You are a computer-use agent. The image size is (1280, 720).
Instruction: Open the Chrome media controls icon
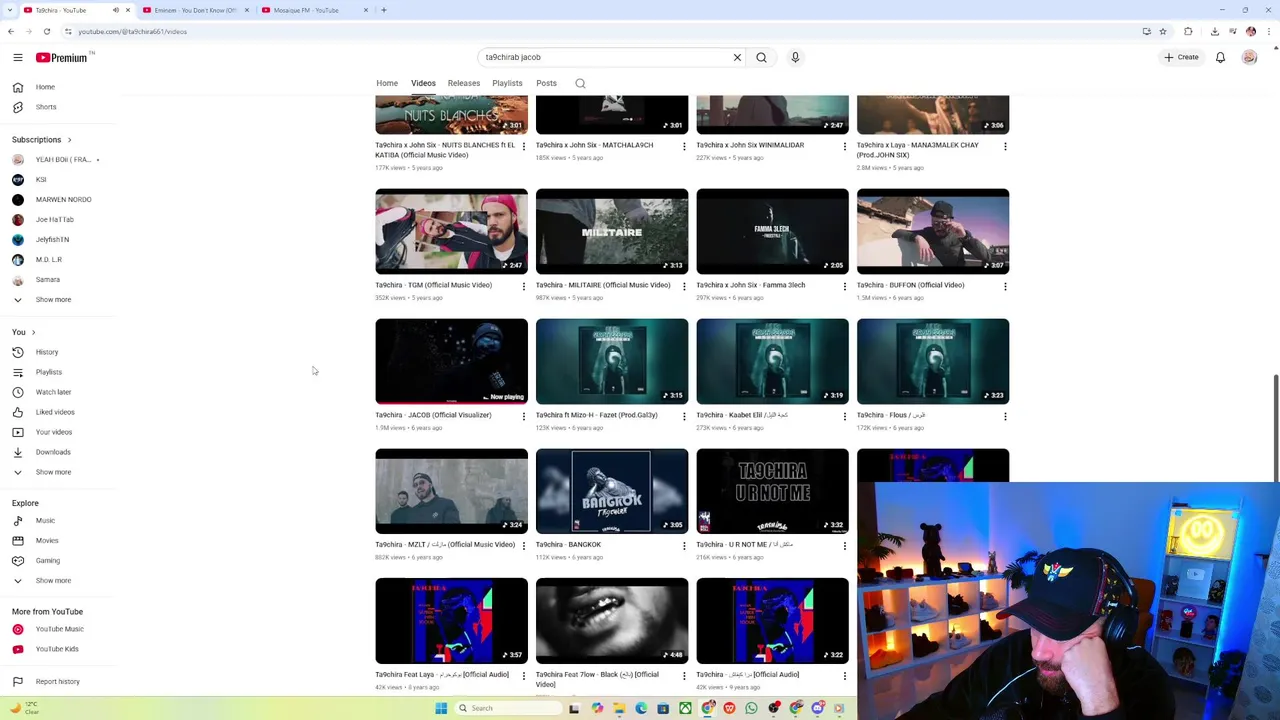(x=1233, y=31)
